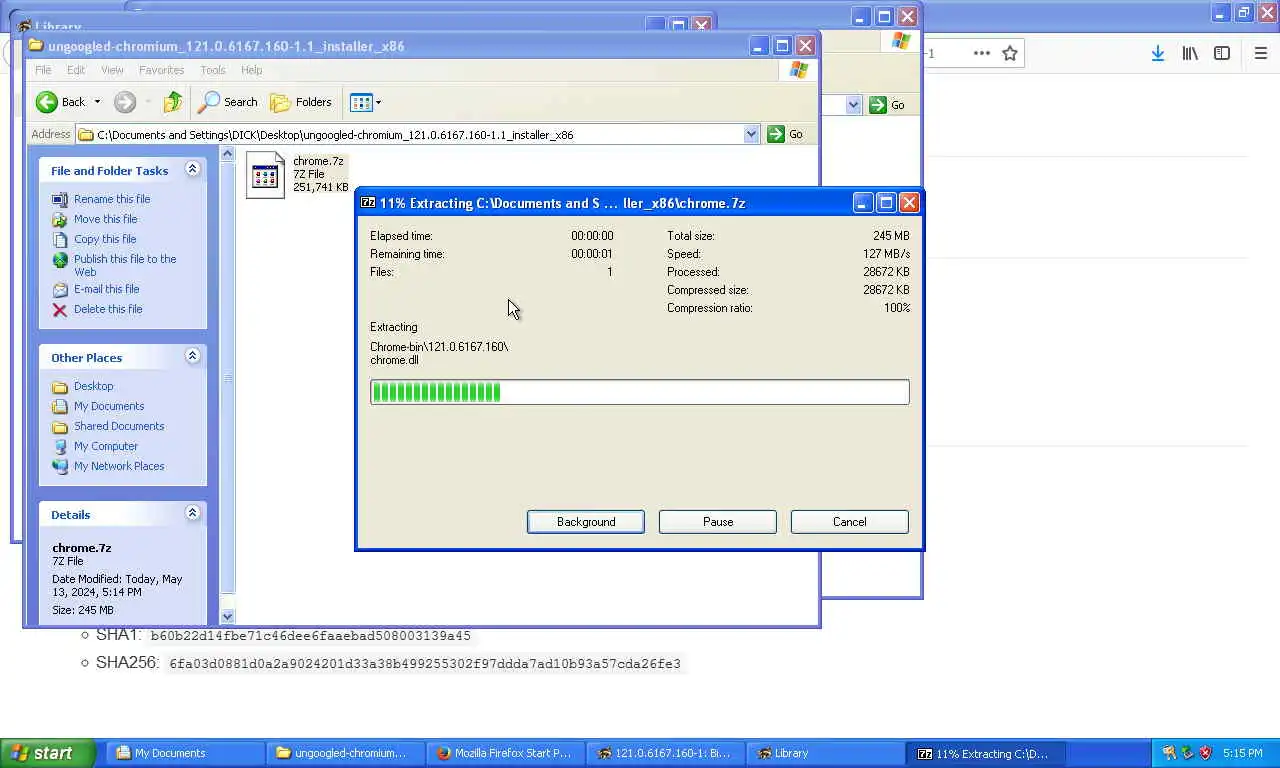Image resolution: width=1280 pixels, height=768 pixels.
Task: Pause the extraction
Action: coord(718,522)
